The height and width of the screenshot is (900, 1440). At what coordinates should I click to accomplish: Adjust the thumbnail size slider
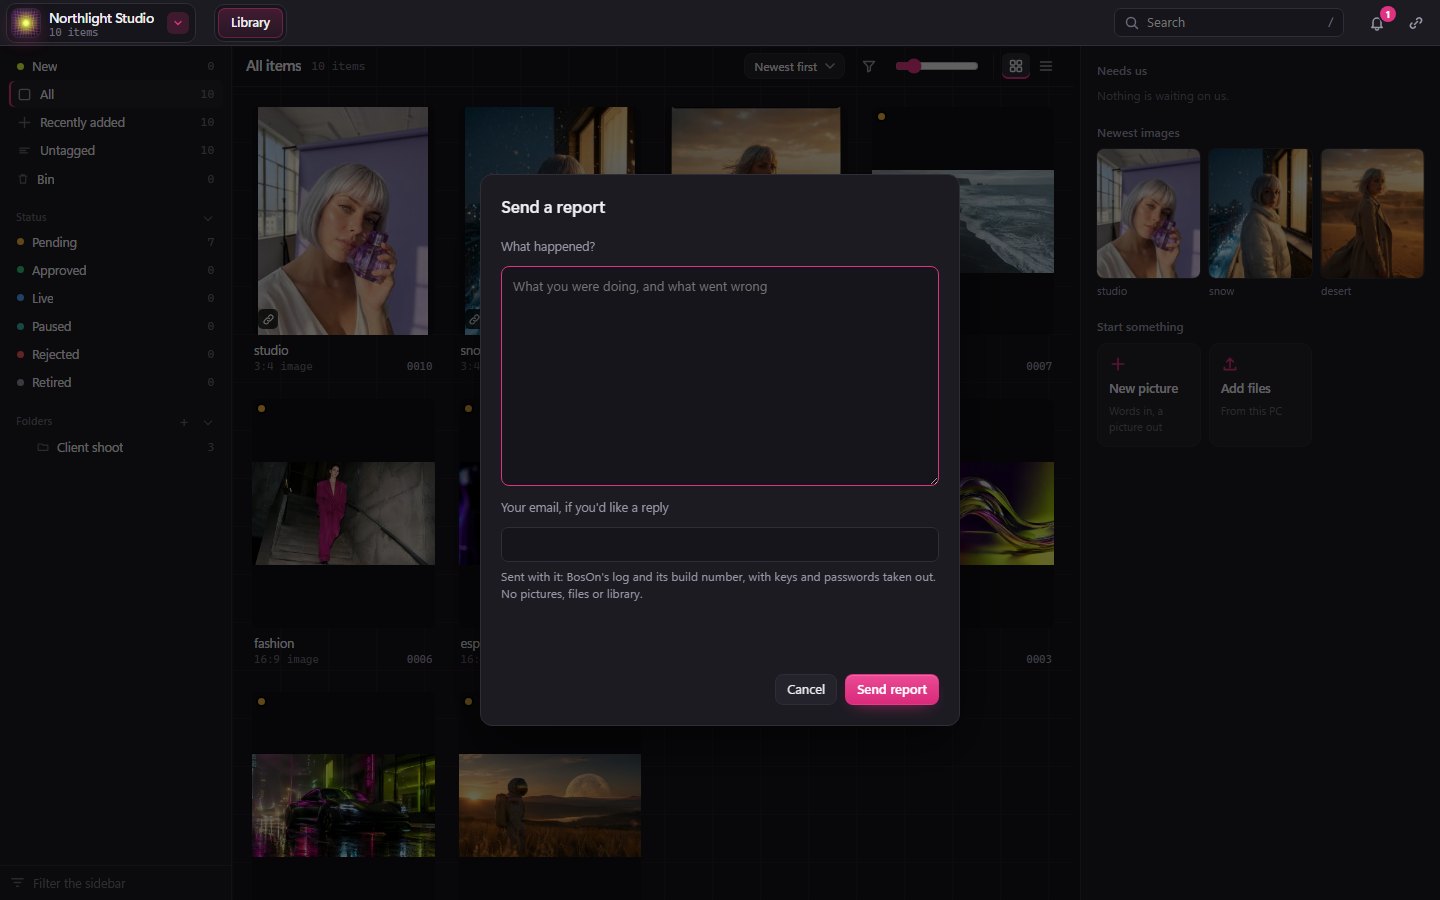(937, 66)
